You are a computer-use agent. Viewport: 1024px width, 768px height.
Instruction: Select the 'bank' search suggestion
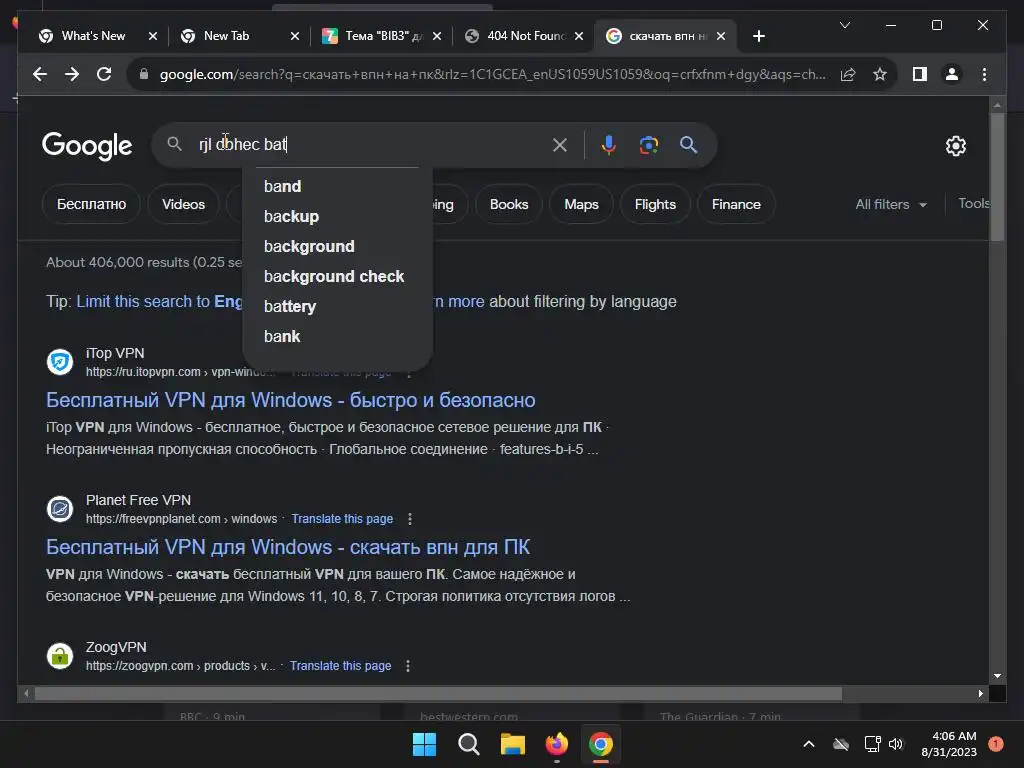337,336
